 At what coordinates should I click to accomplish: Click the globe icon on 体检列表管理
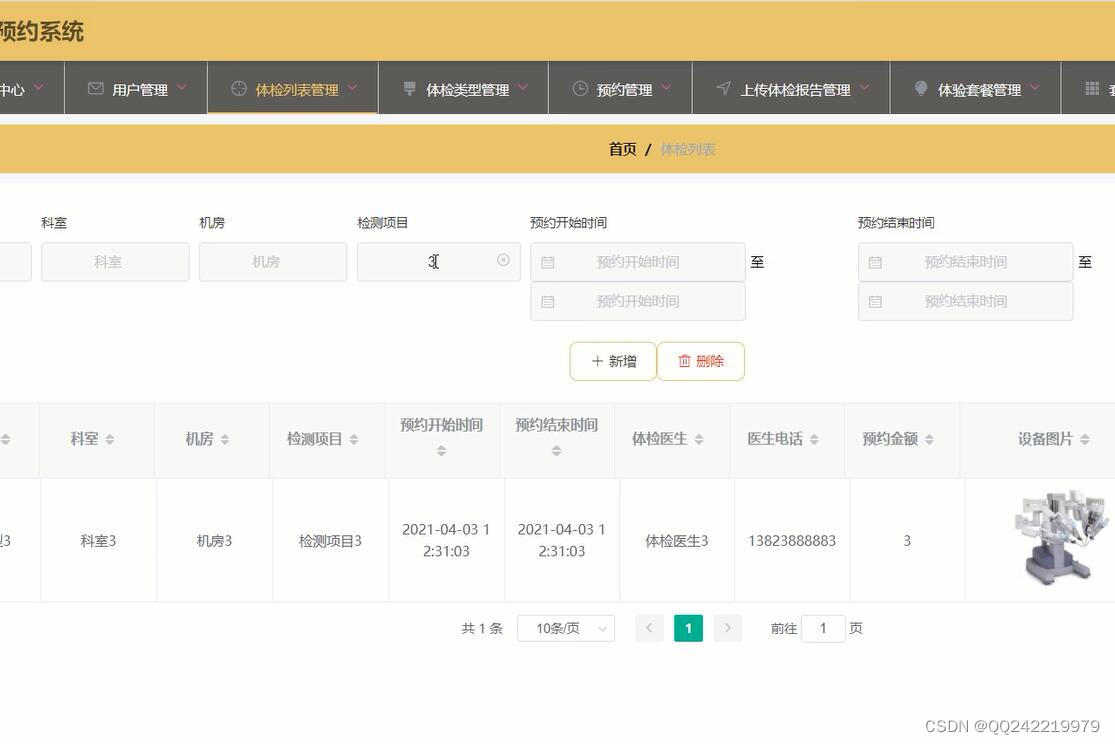click(x=239, y=88)
